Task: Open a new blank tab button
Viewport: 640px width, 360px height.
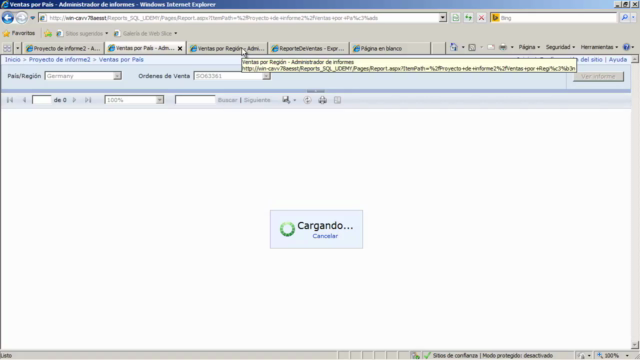Action: coord(438,48)
